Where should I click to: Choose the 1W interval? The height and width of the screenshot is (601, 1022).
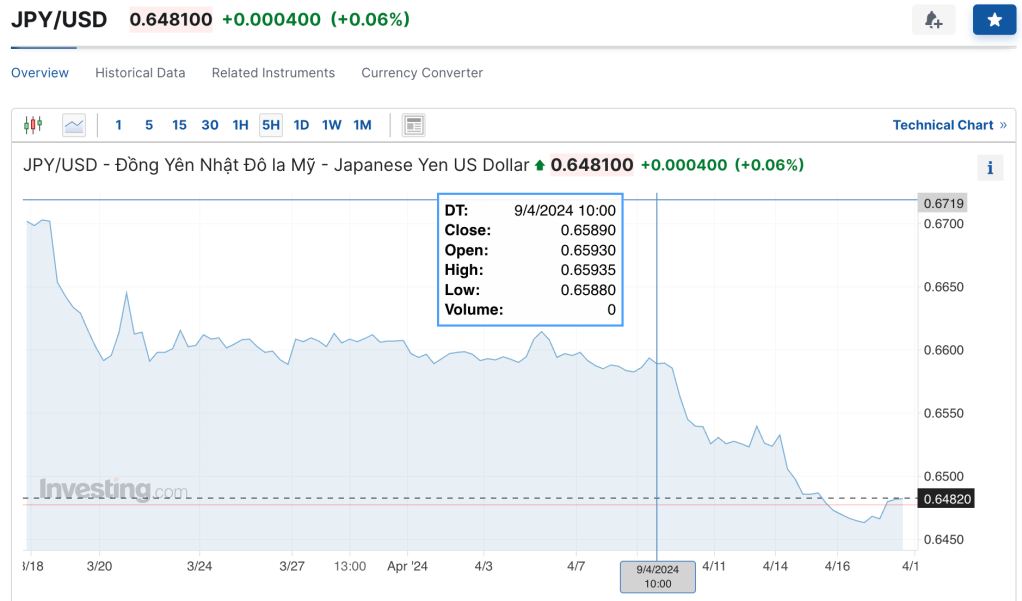coord(332,125)
